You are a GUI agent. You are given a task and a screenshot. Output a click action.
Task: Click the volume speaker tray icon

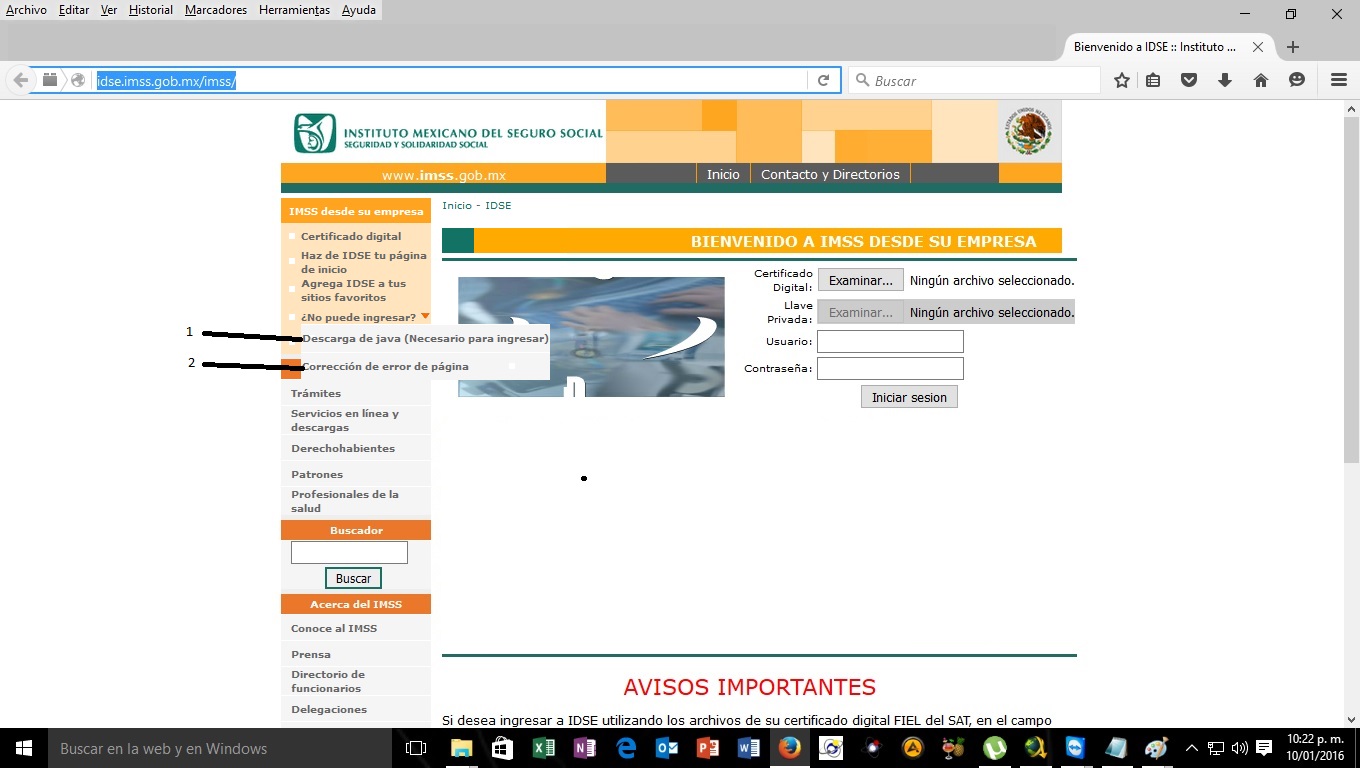point(1239,748)
